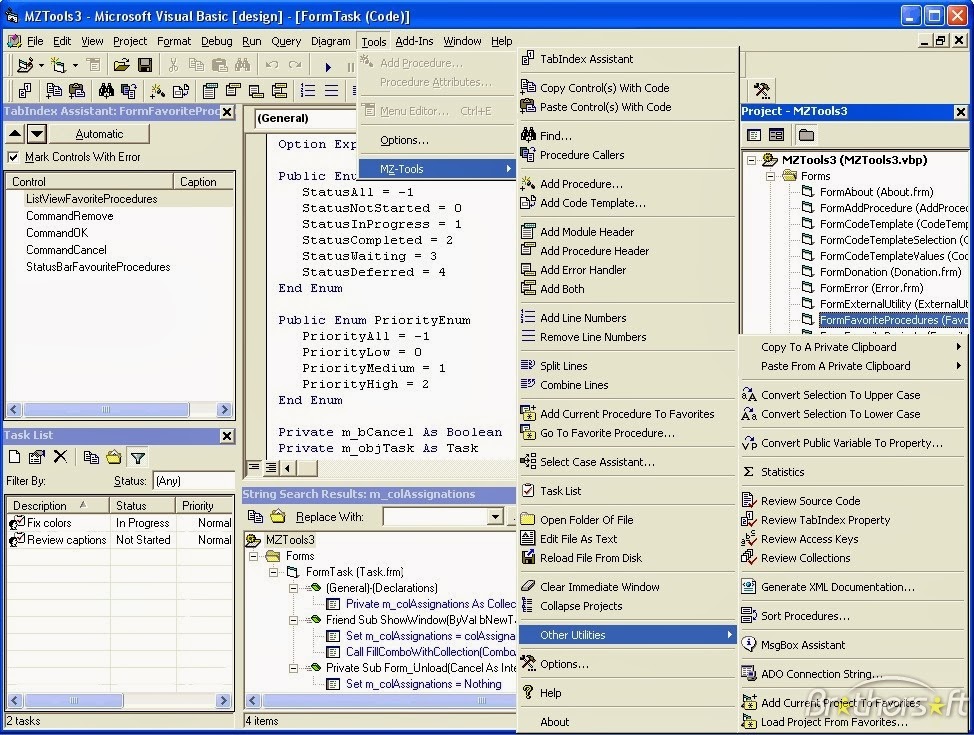The width and height of the screenshot is (974, 735).
Task: Open the Debug menu
Action: (217, 41)
